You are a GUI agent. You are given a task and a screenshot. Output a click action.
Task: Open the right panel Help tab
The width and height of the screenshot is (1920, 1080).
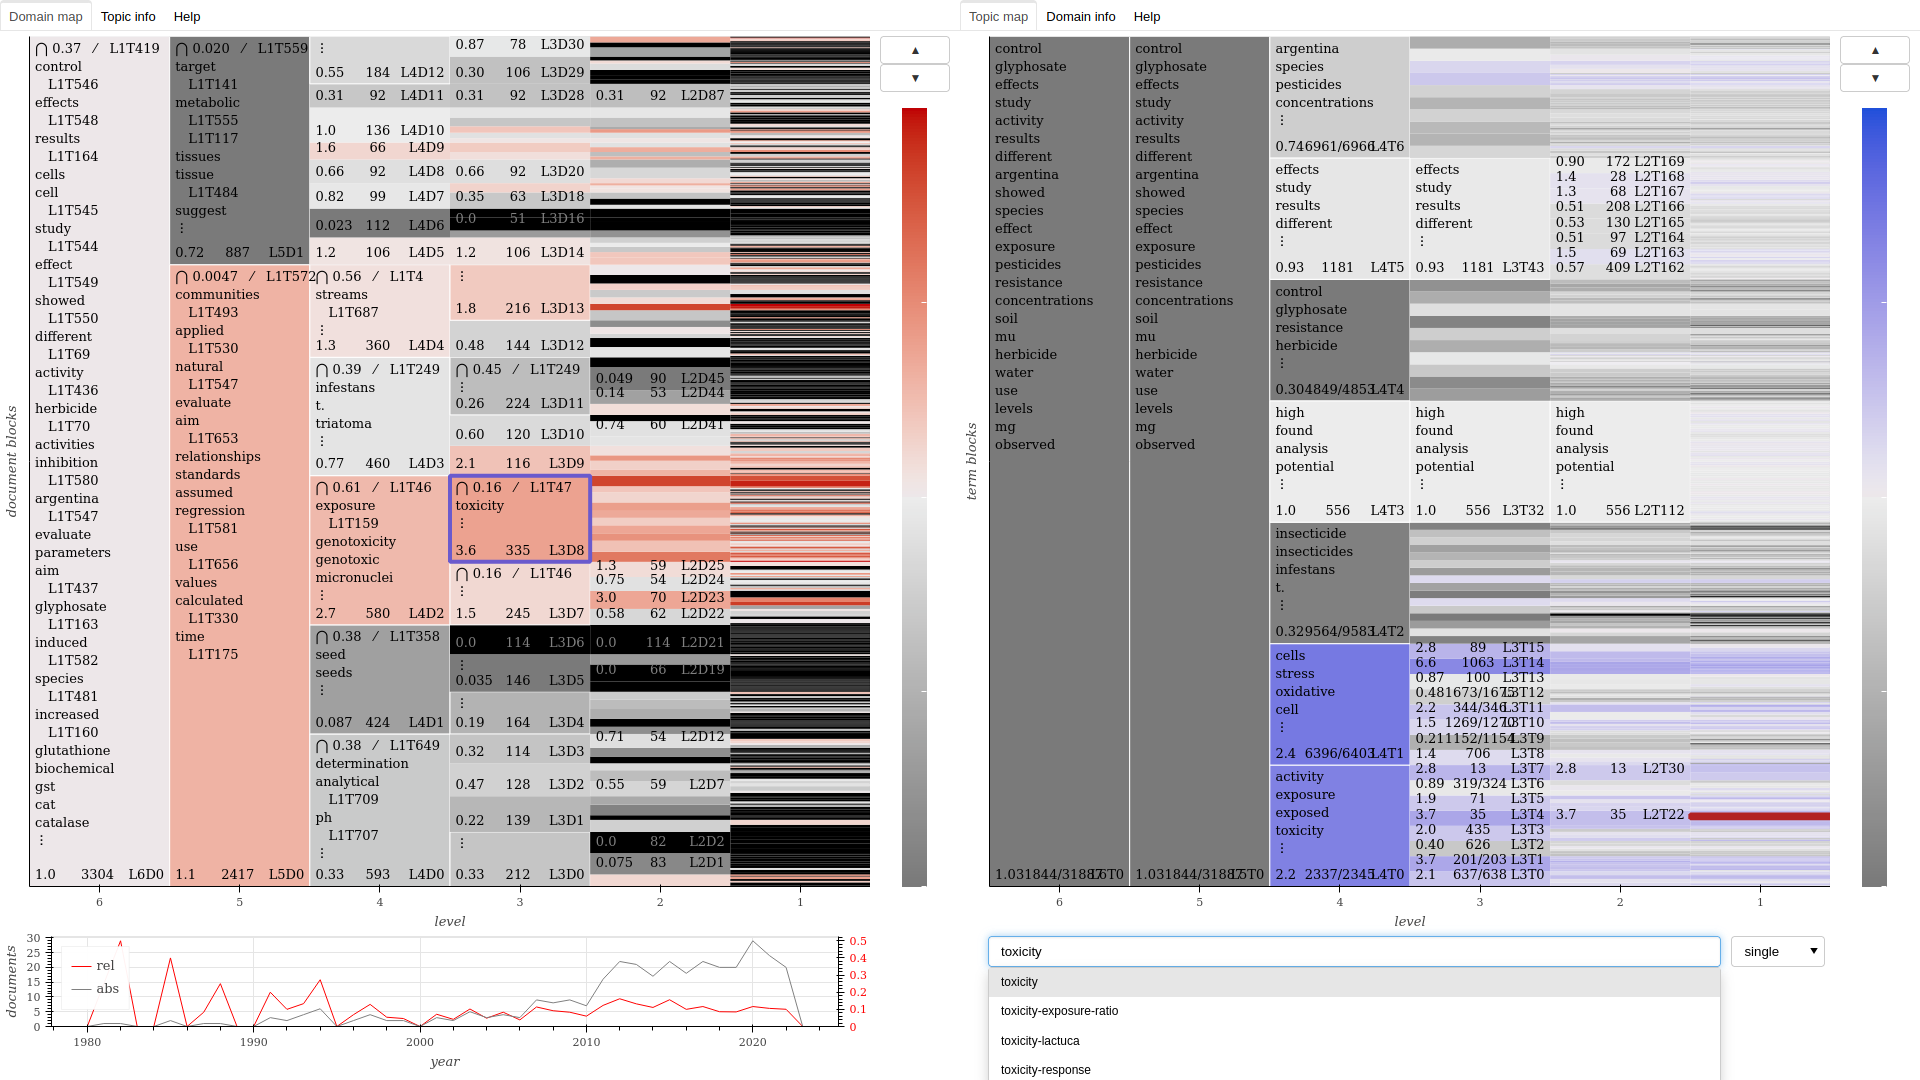tap(1147, 16)
